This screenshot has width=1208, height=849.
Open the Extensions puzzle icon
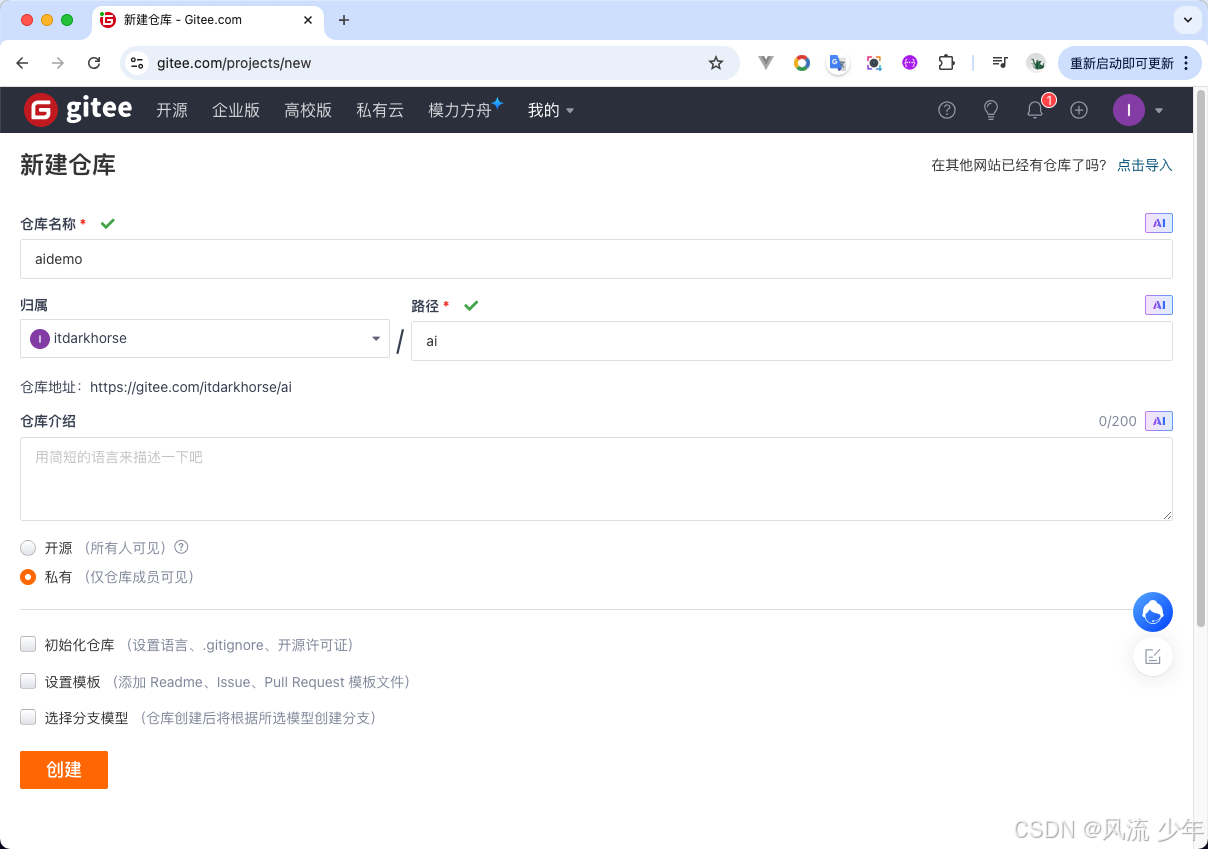click(946, 63)
